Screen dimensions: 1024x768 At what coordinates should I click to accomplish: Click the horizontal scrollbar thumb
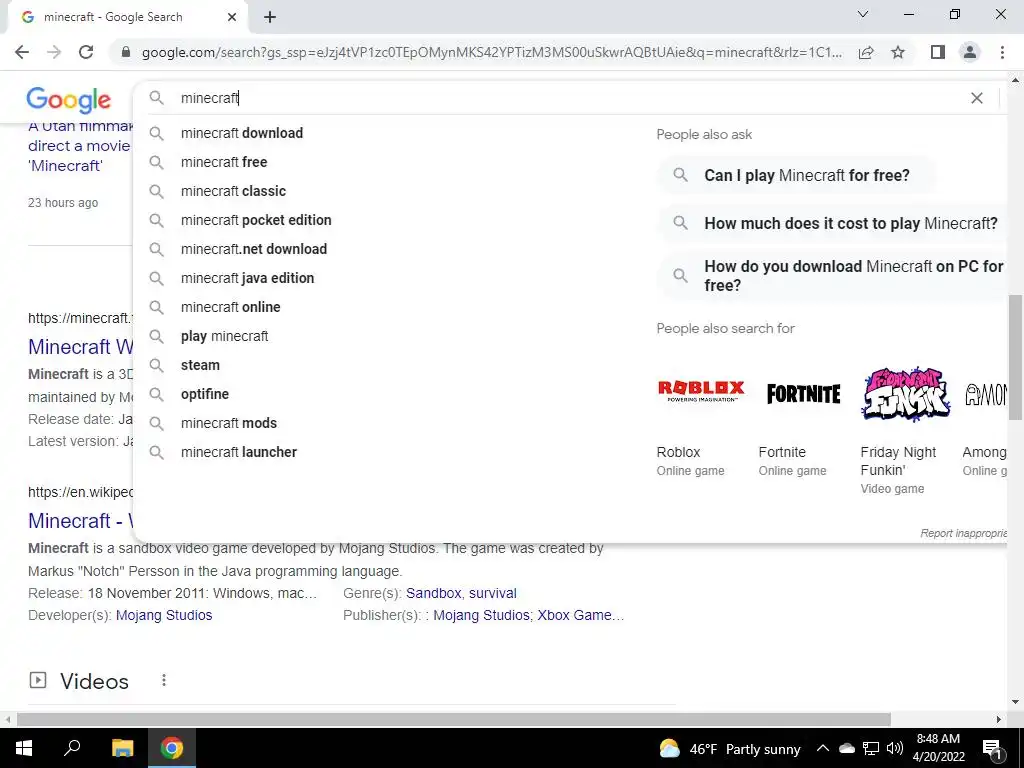[x=454, y=719]
